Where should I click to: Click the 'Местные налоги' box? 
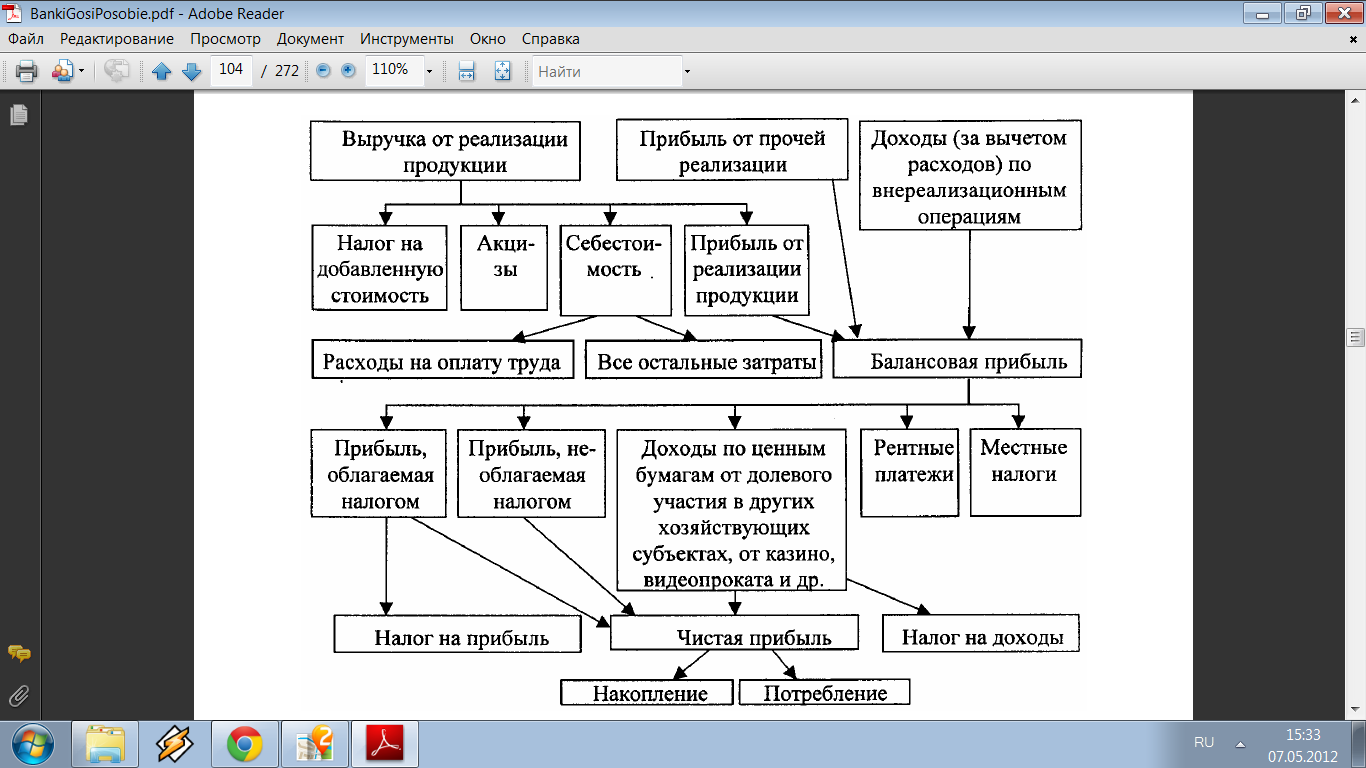point(1025,473)
